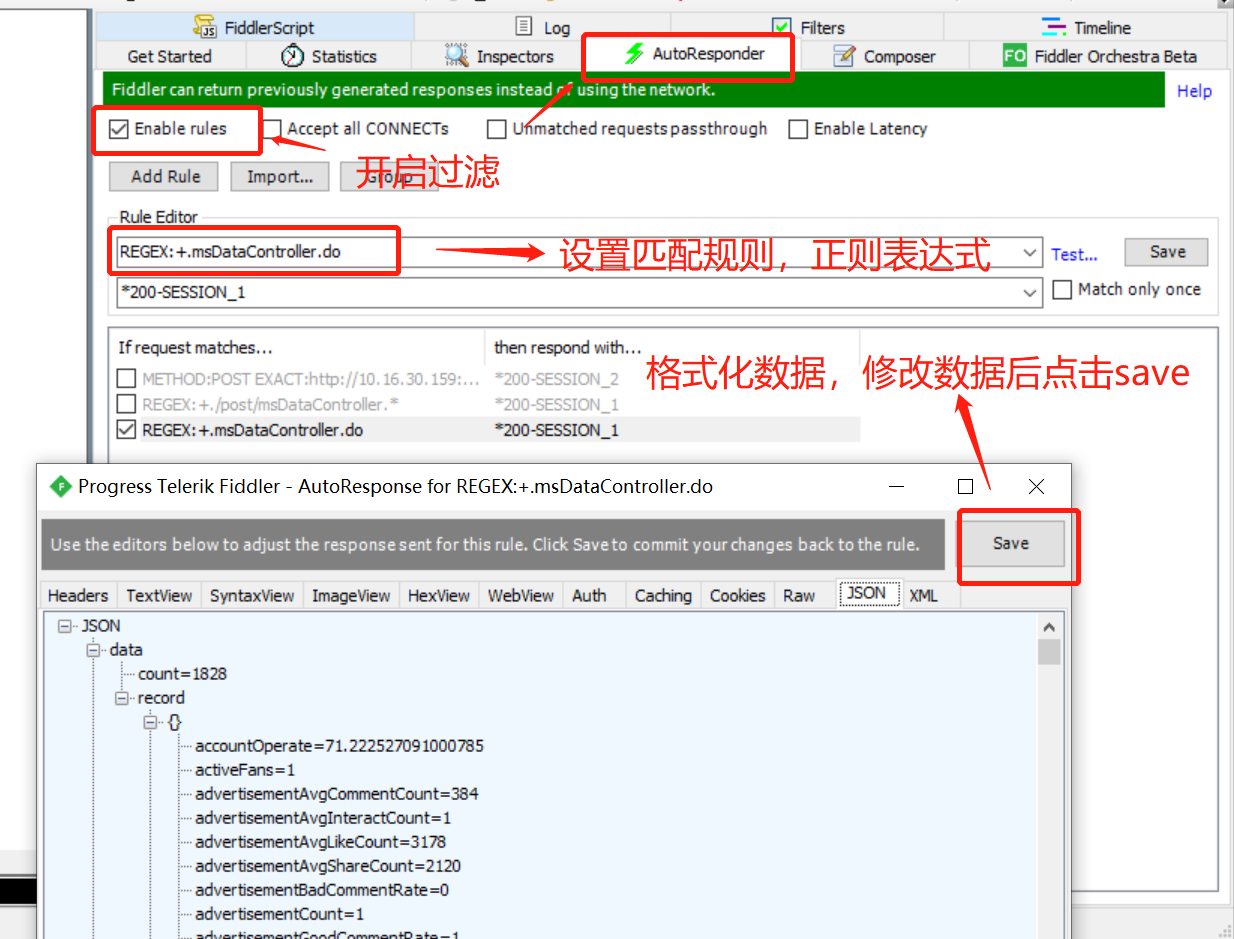Click the Import... button
The image size is (1234, 939).
coord(280,177)
